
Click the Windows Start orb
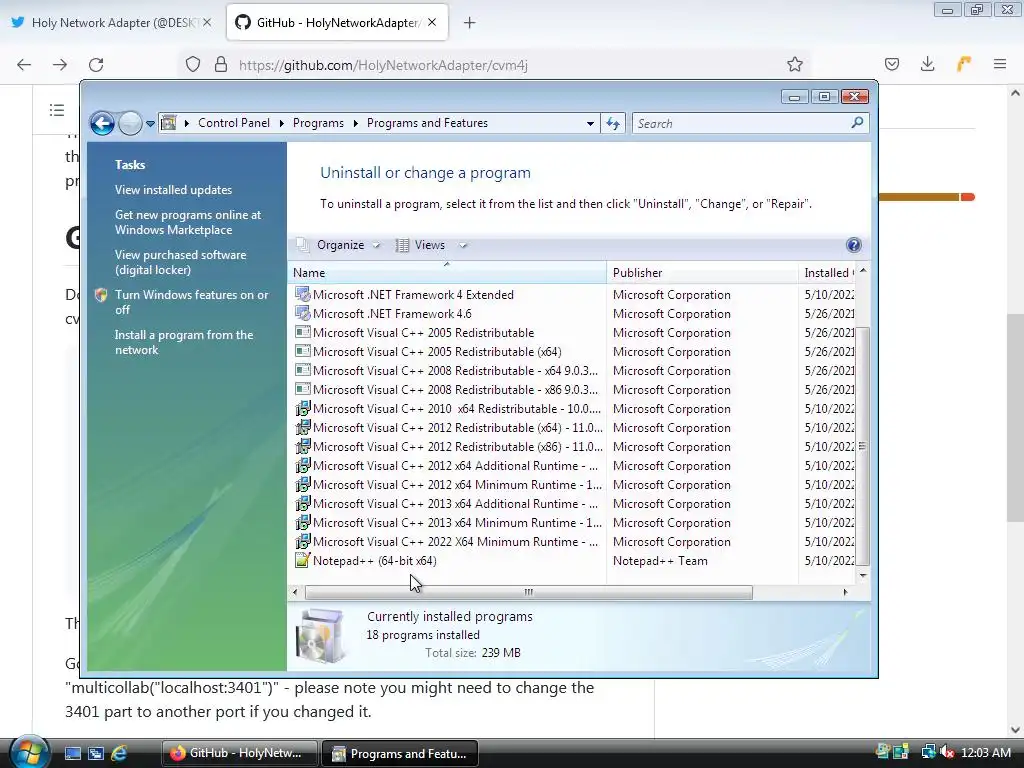(x=27, y=752)
